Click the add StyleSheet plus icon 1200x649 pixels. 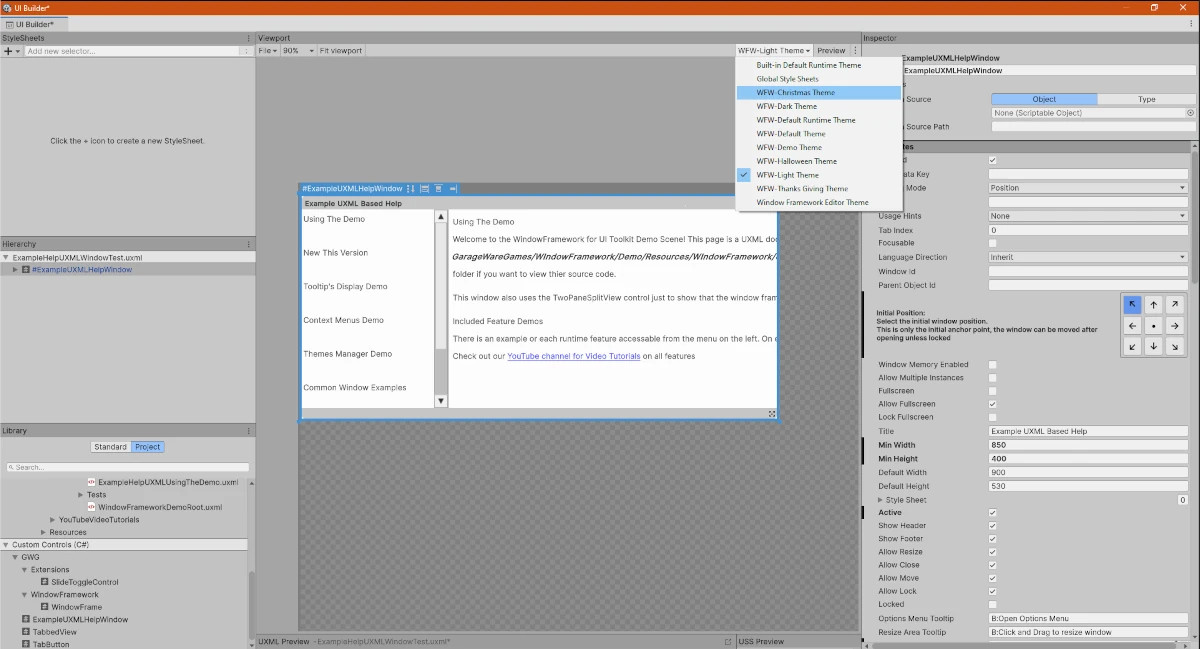click(9, 51)
